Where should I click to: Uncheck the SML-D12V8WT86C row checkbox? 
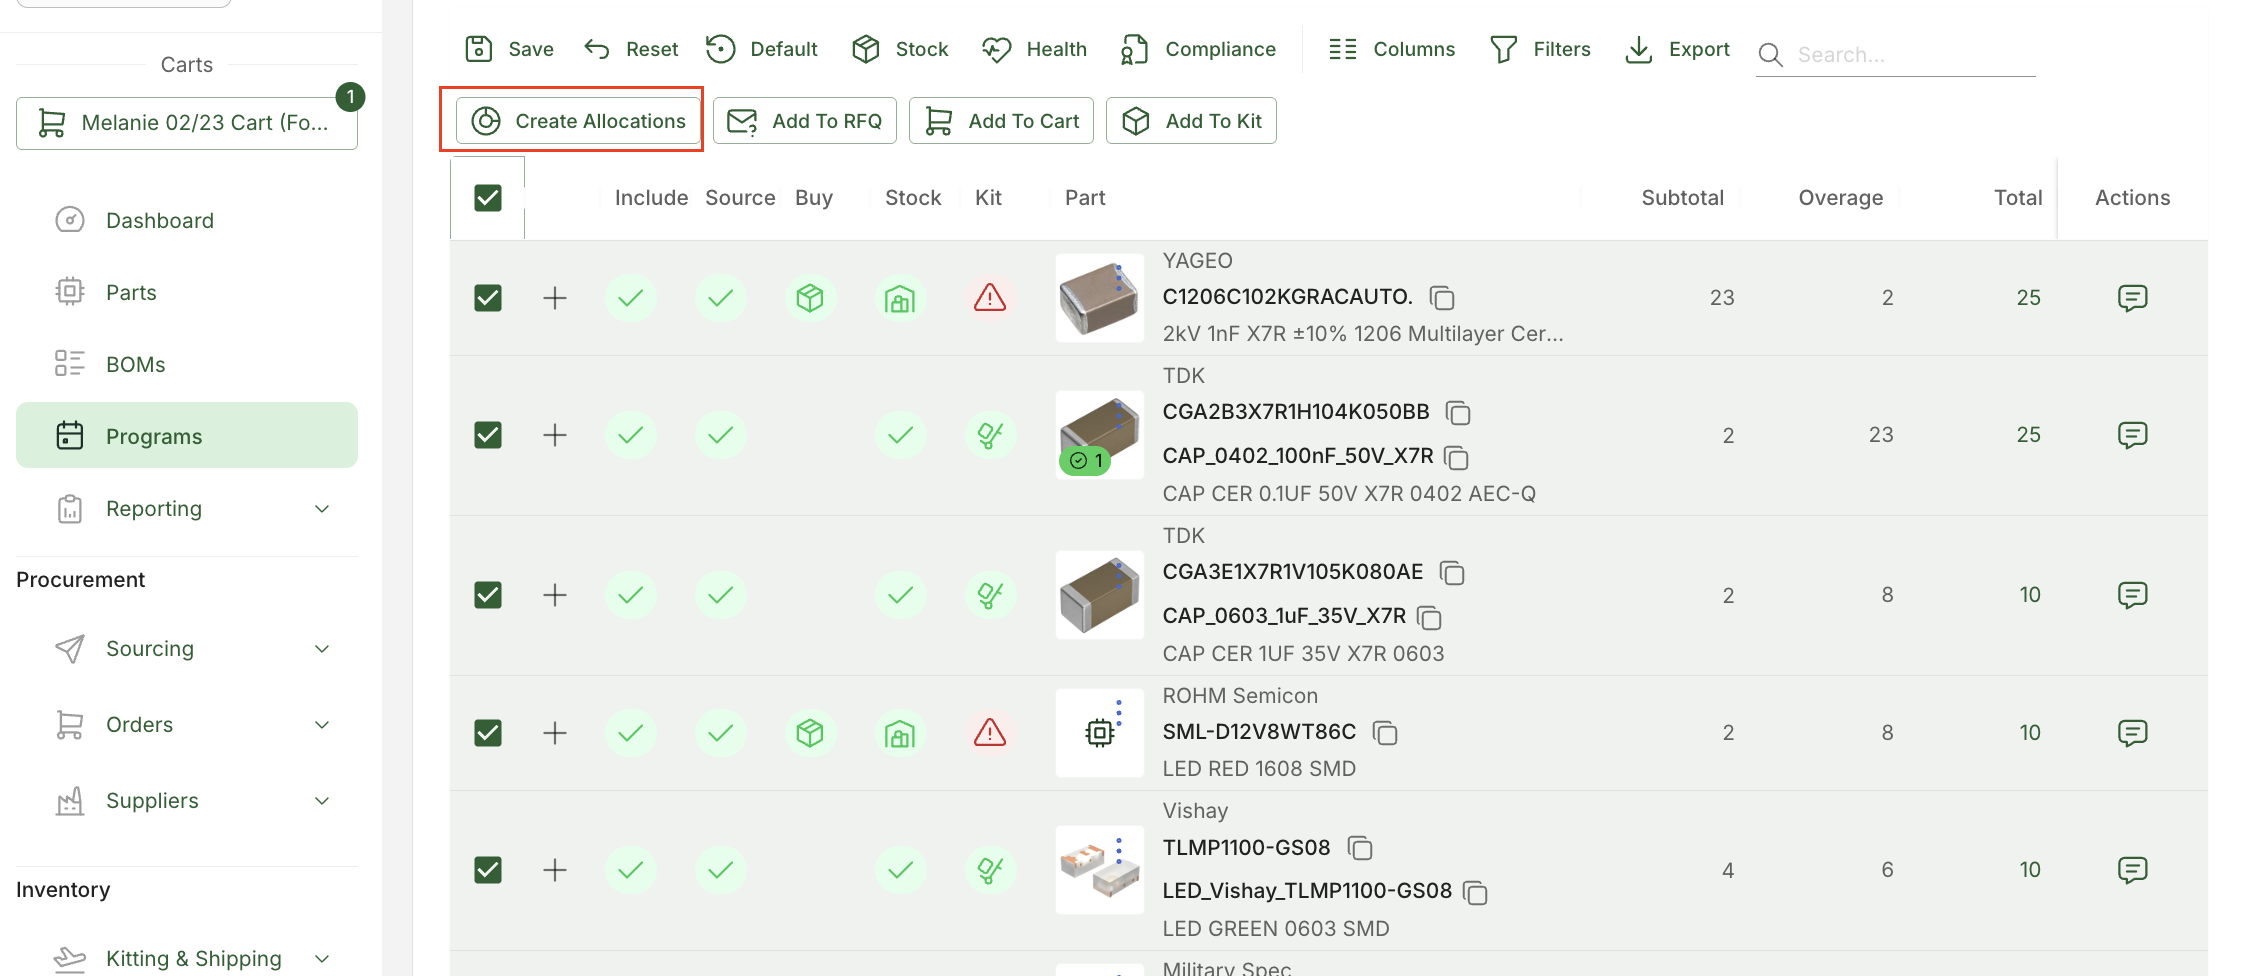click(488, 733)
